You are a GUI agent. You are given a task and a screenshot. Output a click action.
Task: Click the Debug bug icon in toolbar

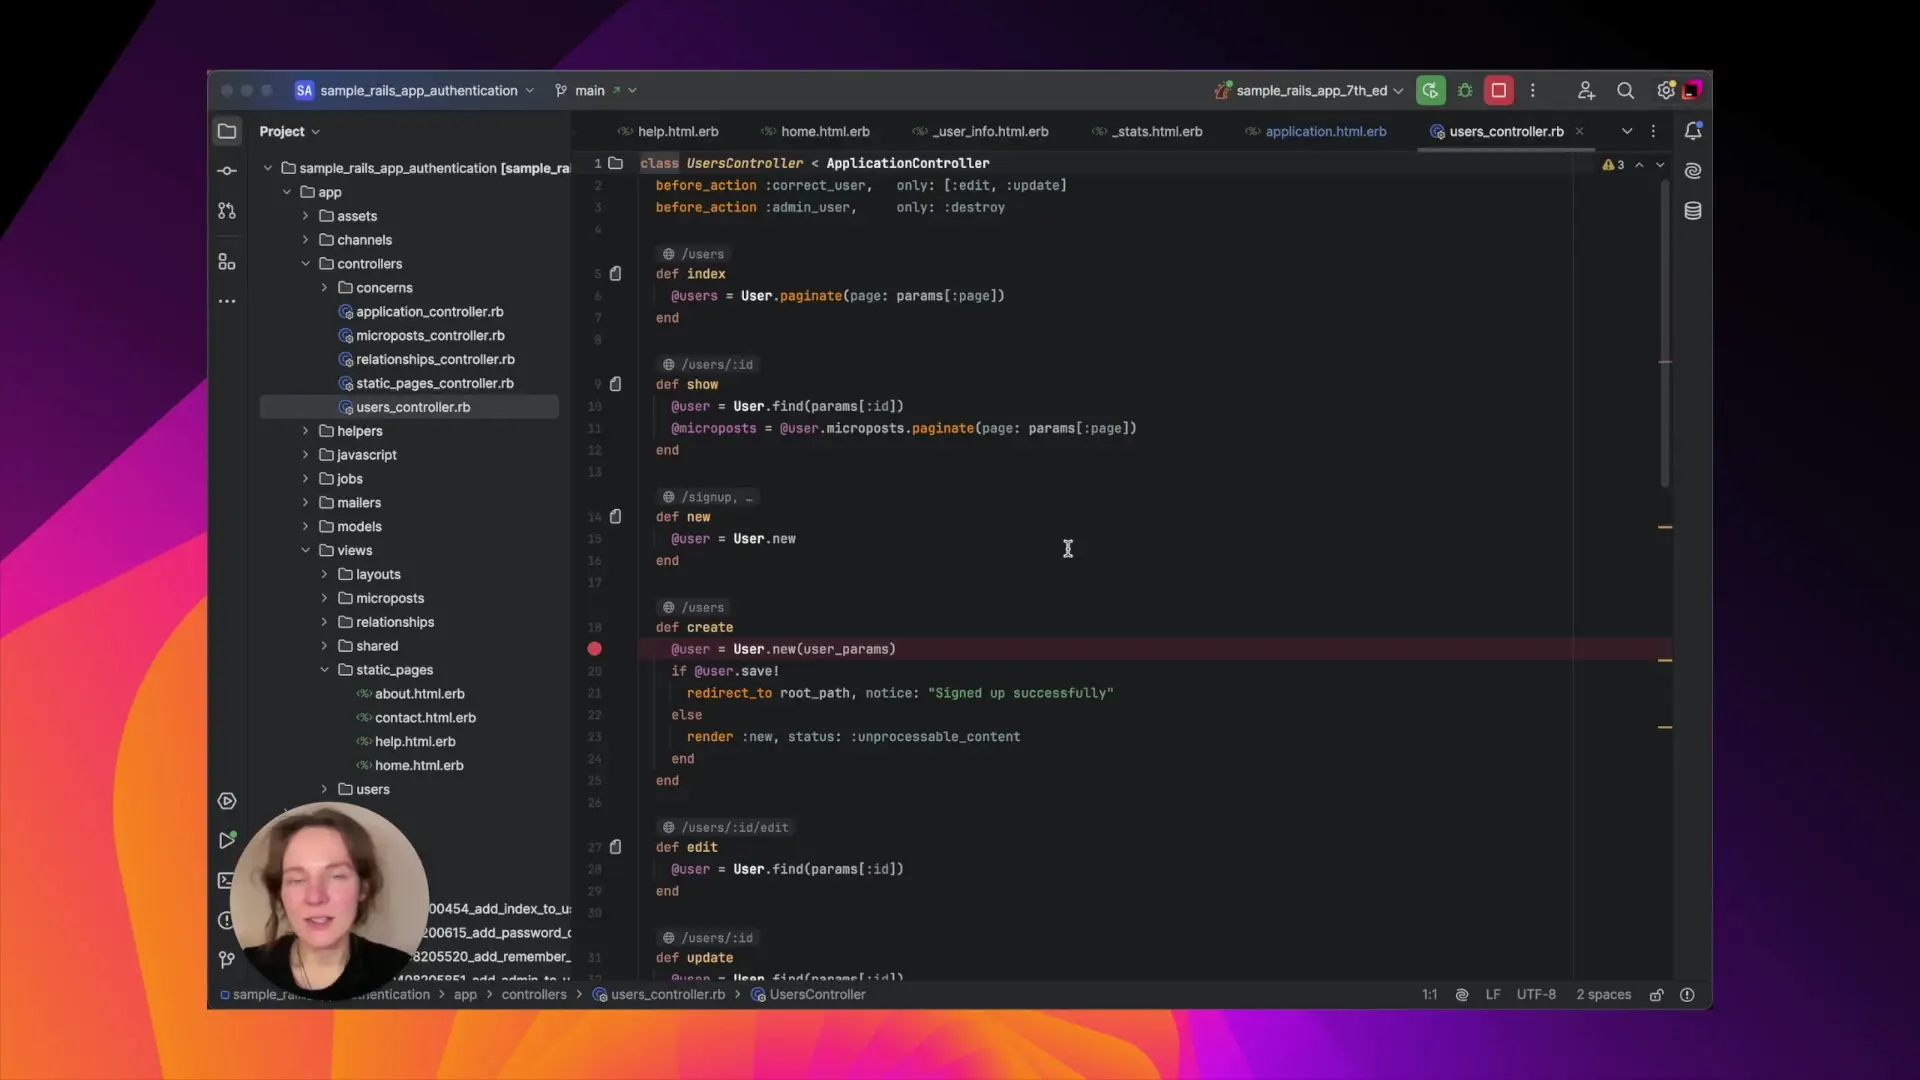(x=1465, y=90)
